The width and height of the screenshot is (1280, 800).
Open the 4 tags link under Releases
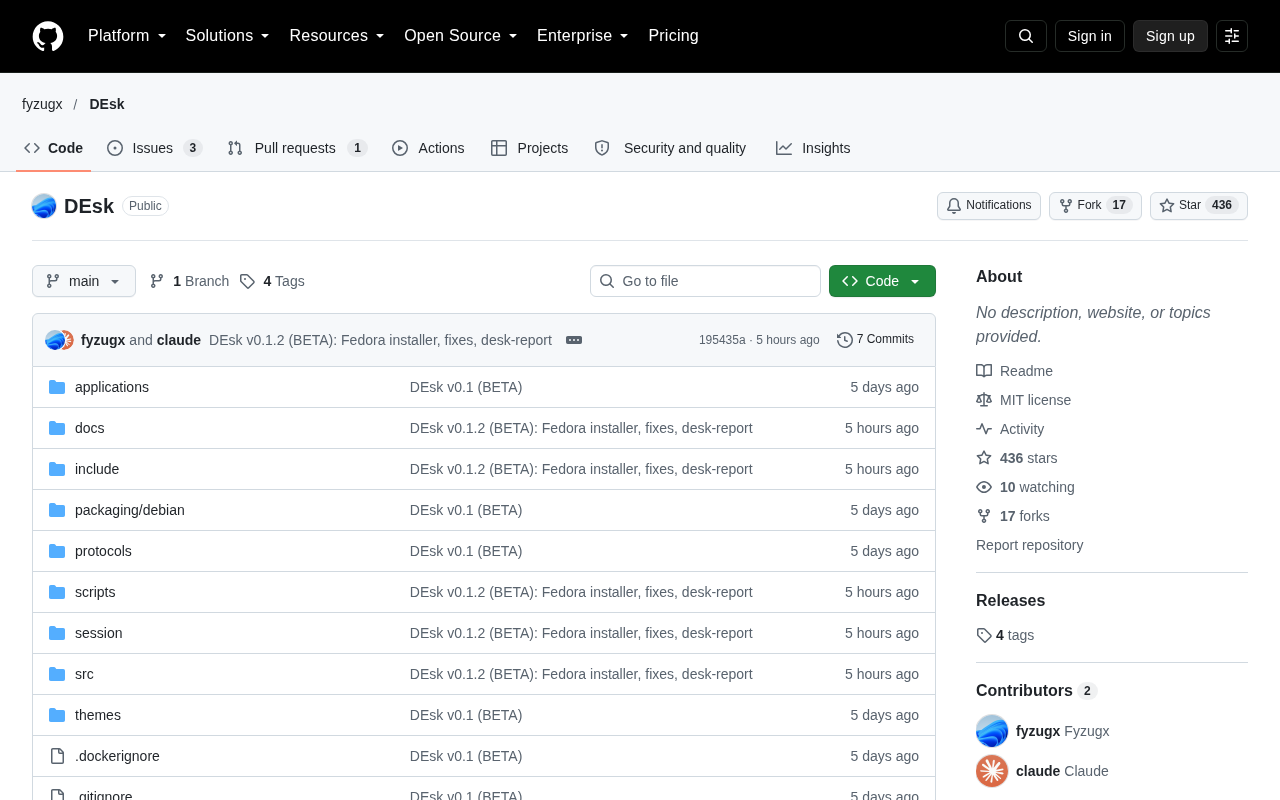1005,635
